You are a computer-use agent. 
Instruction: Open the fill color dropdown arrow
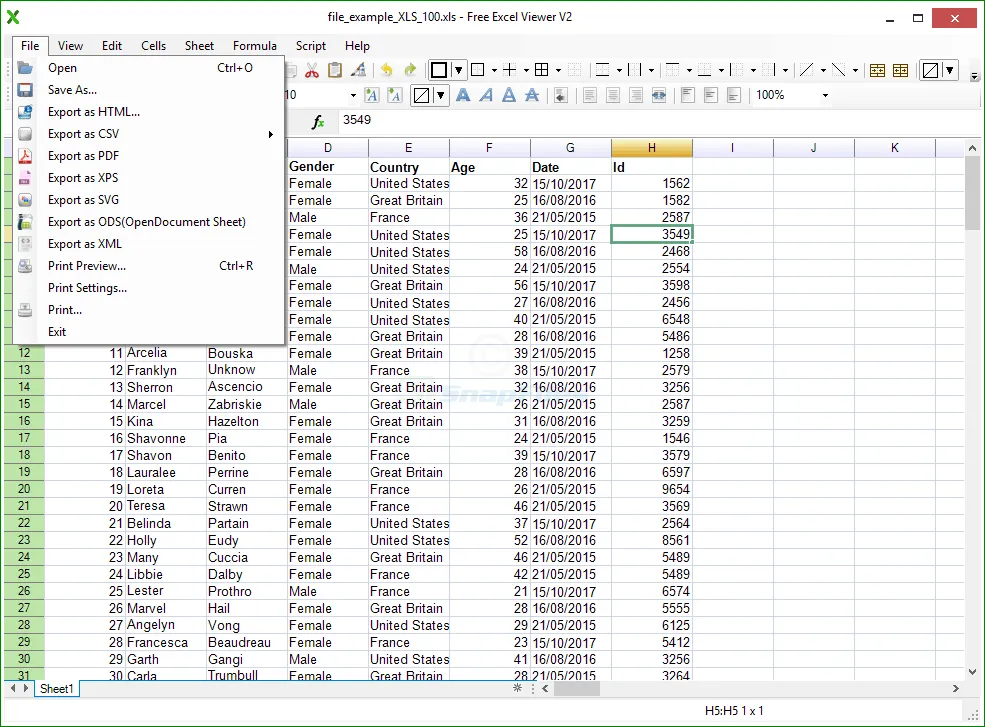click(x=440, y=96)
